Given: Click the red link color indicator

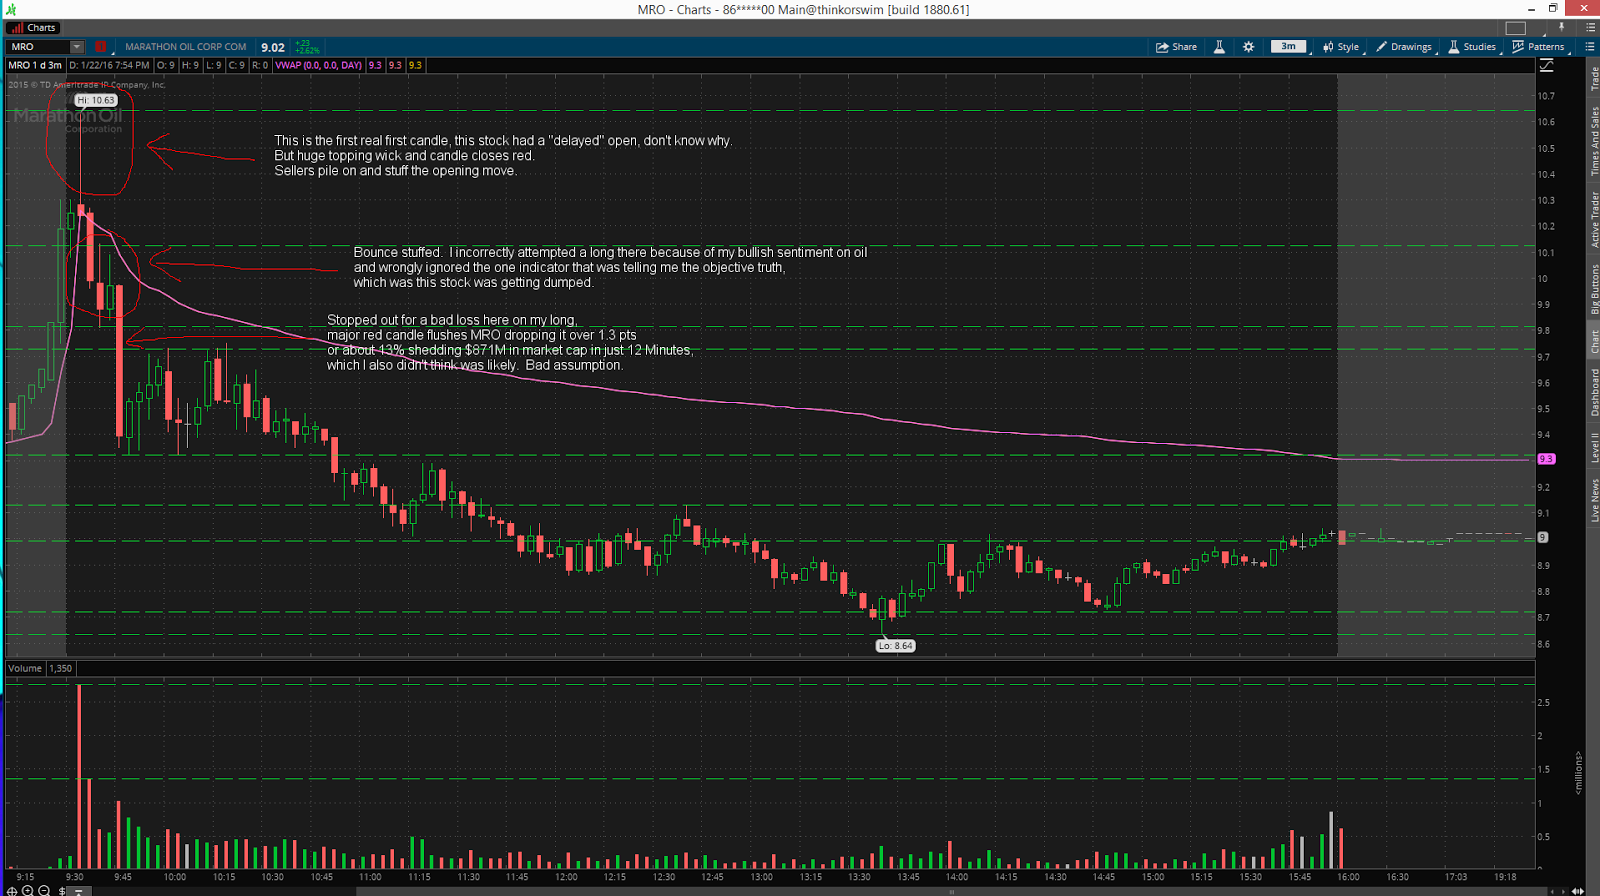Looking at the screenshot, I should click(100, 47).
